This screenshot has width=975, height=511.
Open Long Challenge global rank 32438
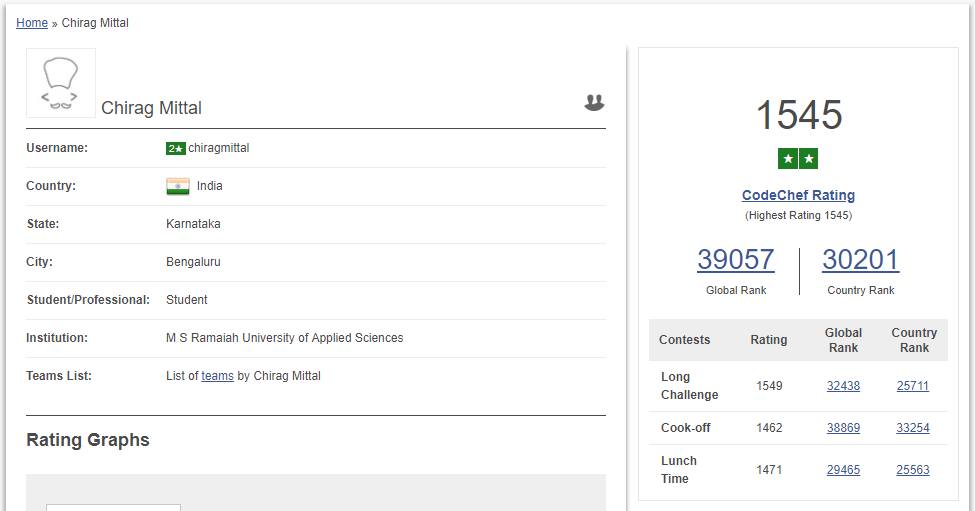tap(843, 386)
